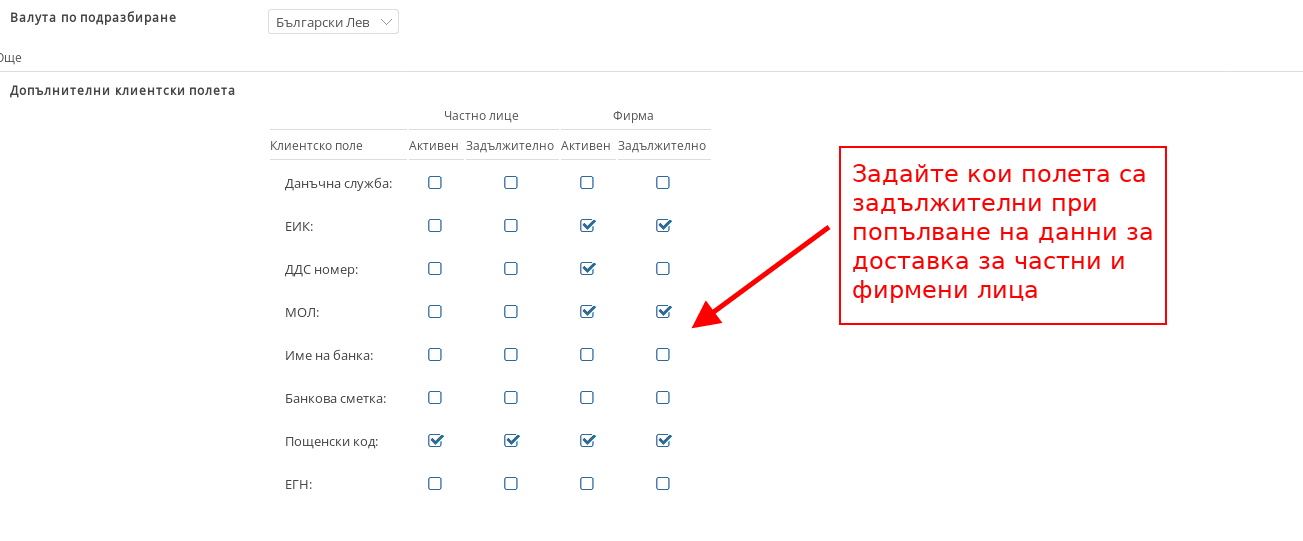Open the Български Лев currency dropdown

click(x=333, y=22)
